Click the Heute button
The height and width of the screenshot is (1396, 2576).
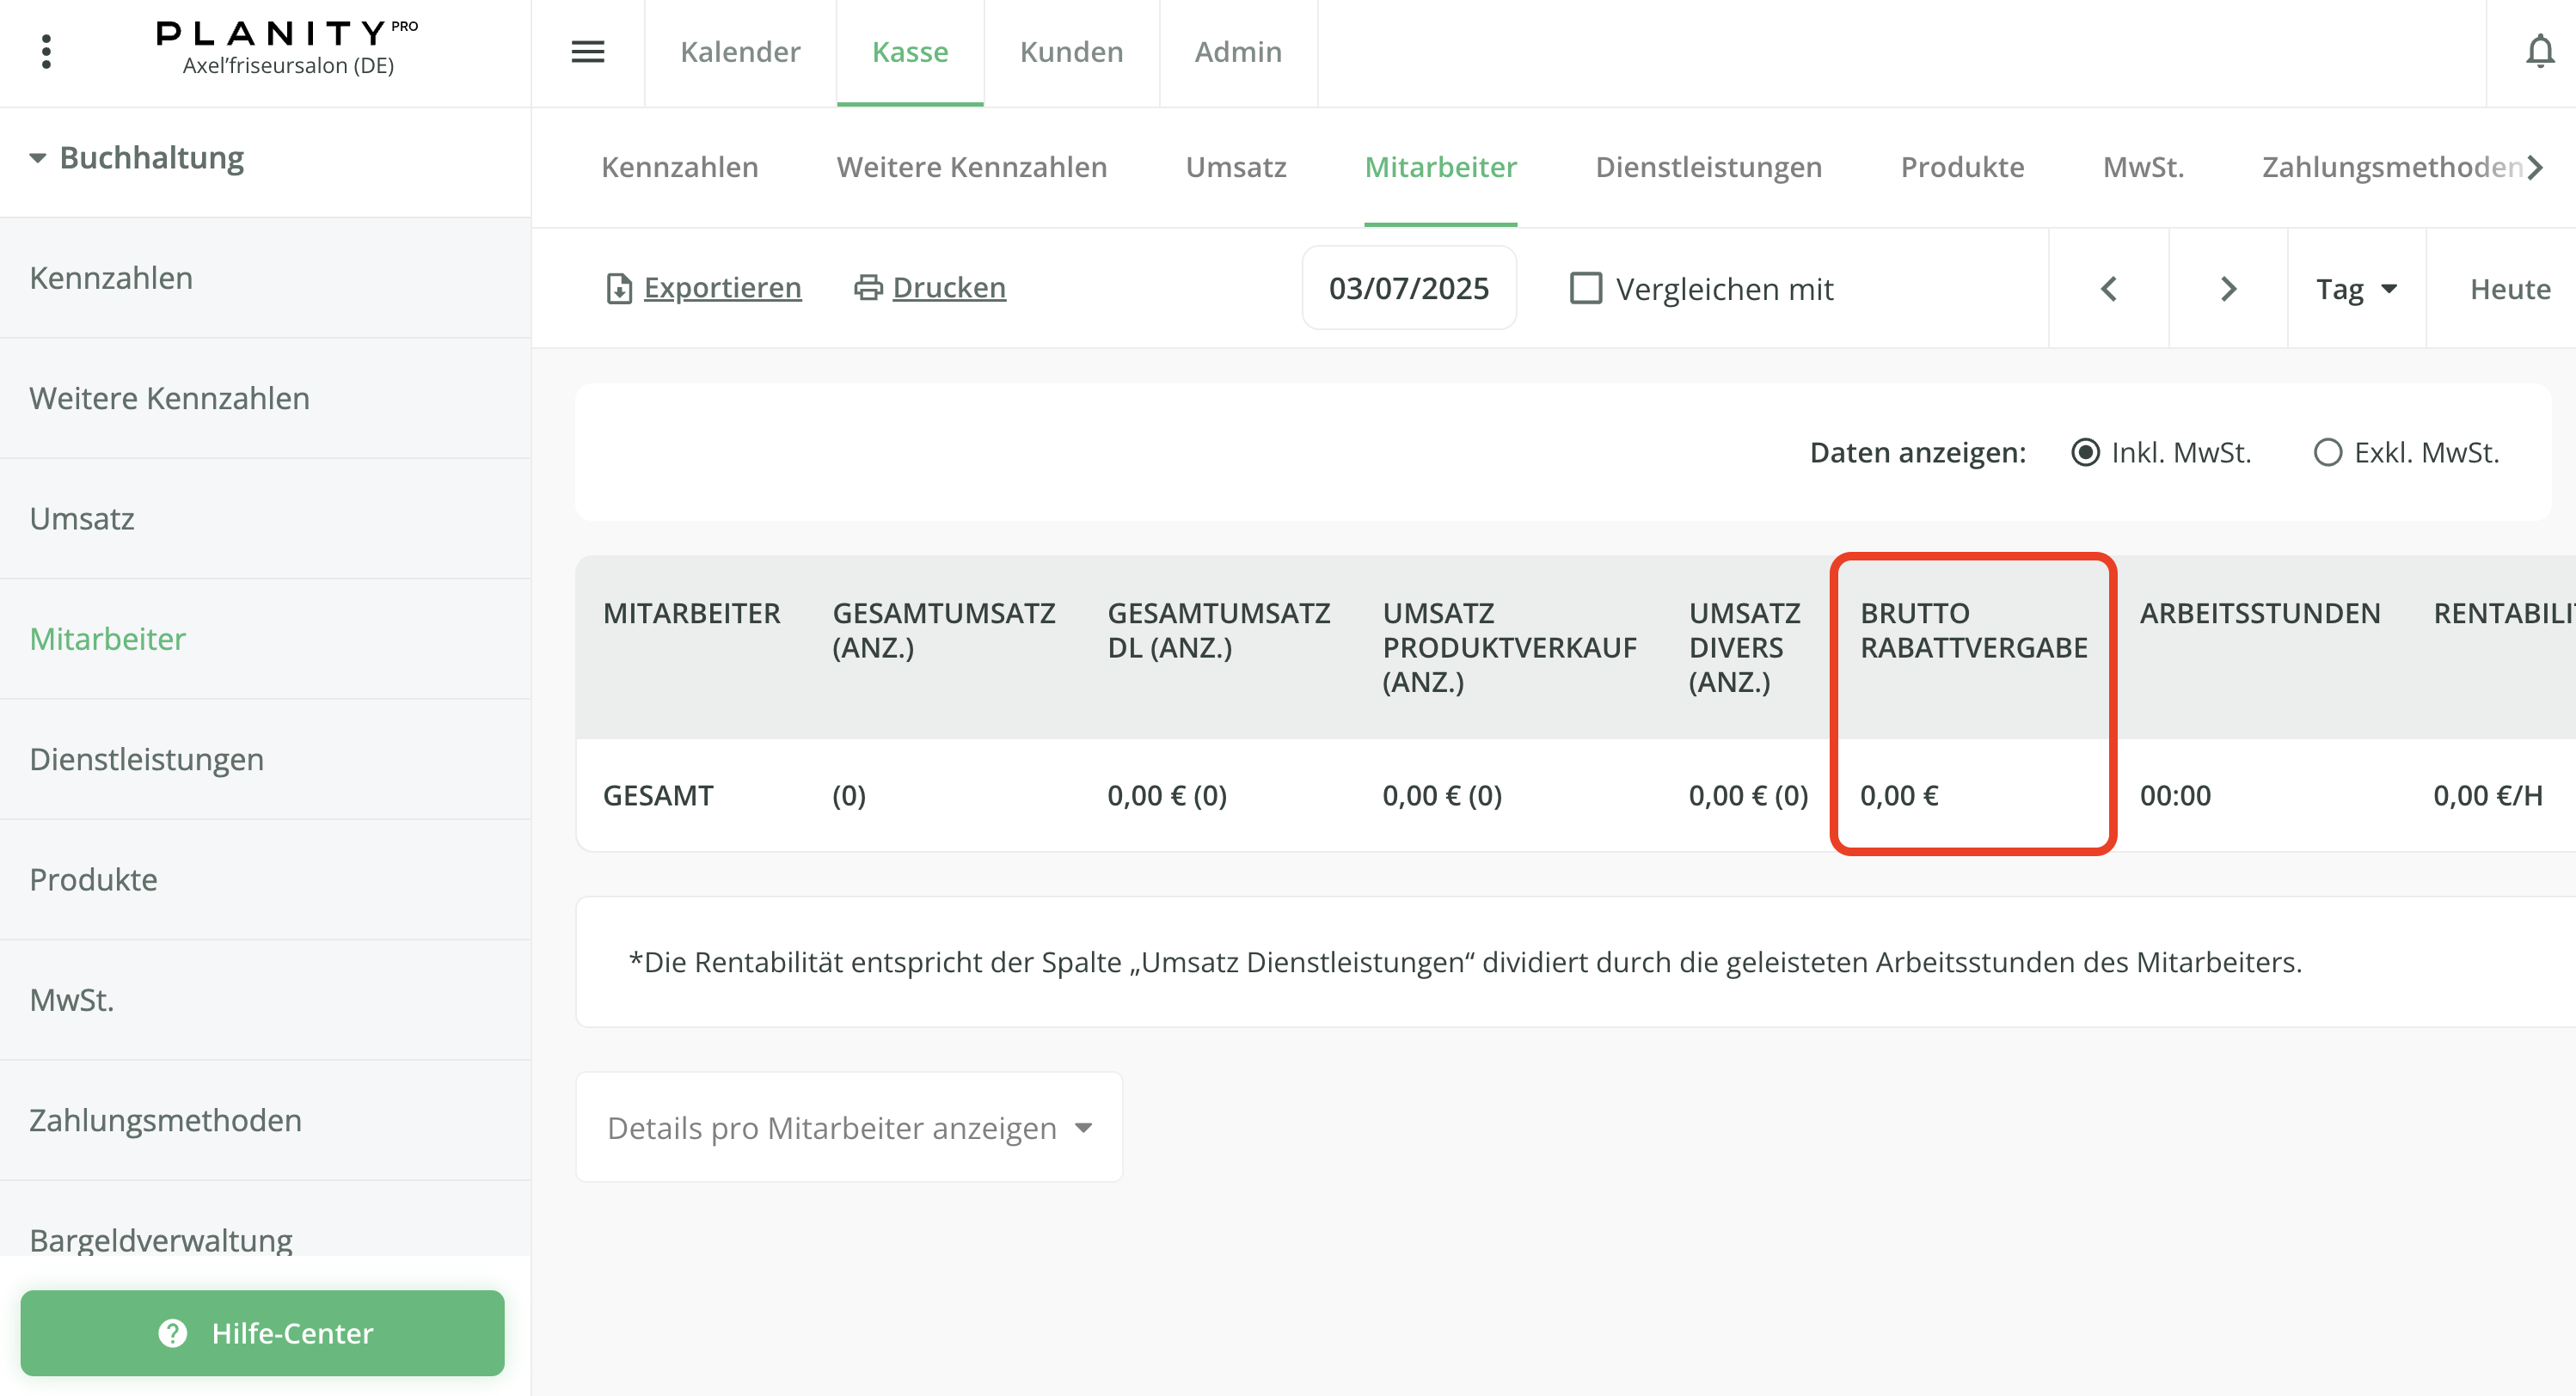(x=2510, y=289)
